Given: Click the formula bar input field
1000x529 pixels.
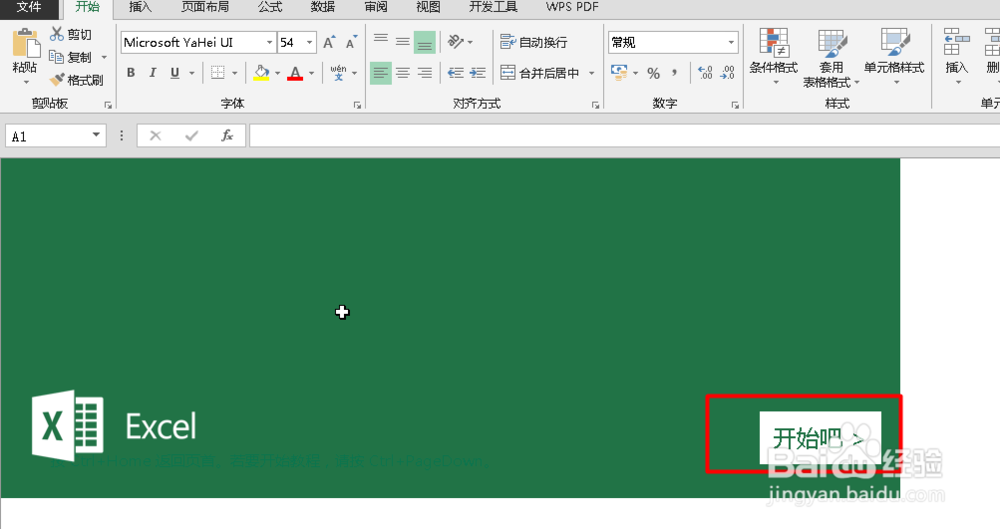Looking at the screenshot, I should [624, 135].
